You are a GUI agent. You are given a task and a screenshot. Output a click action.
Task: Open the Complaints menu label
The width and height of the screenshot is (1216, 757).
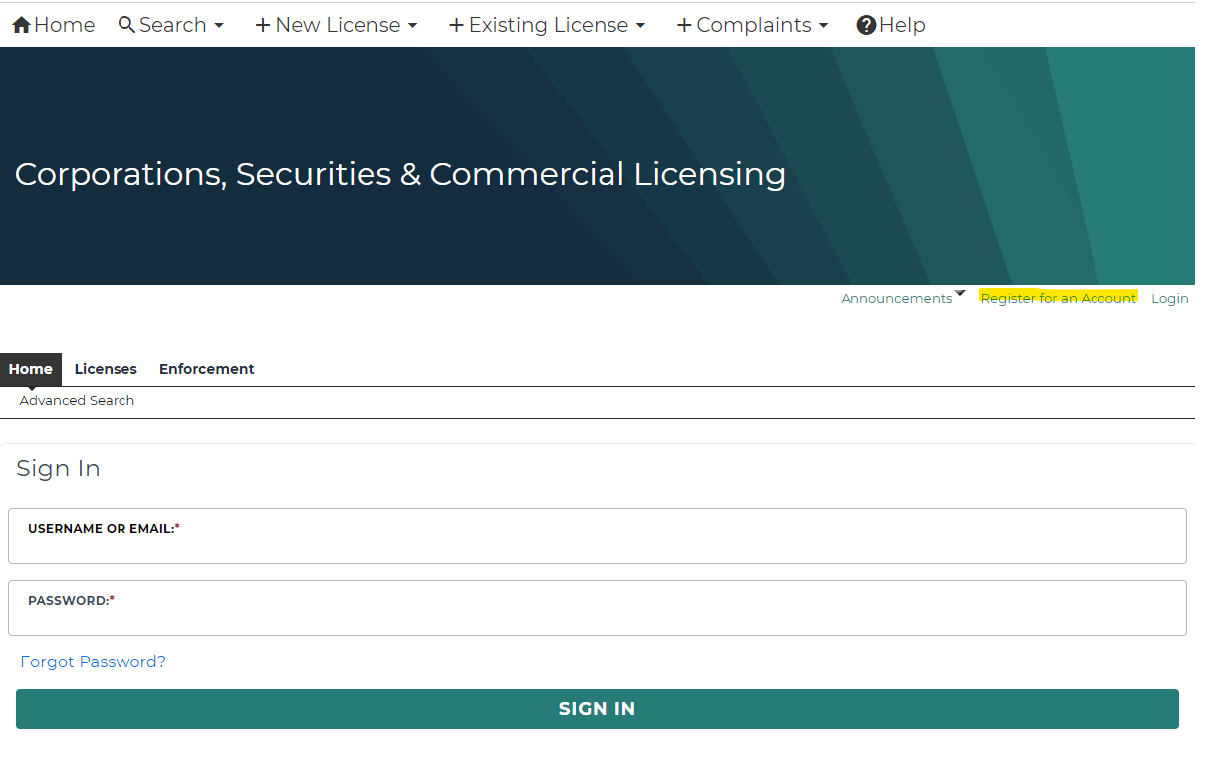[x=754, y=25]
